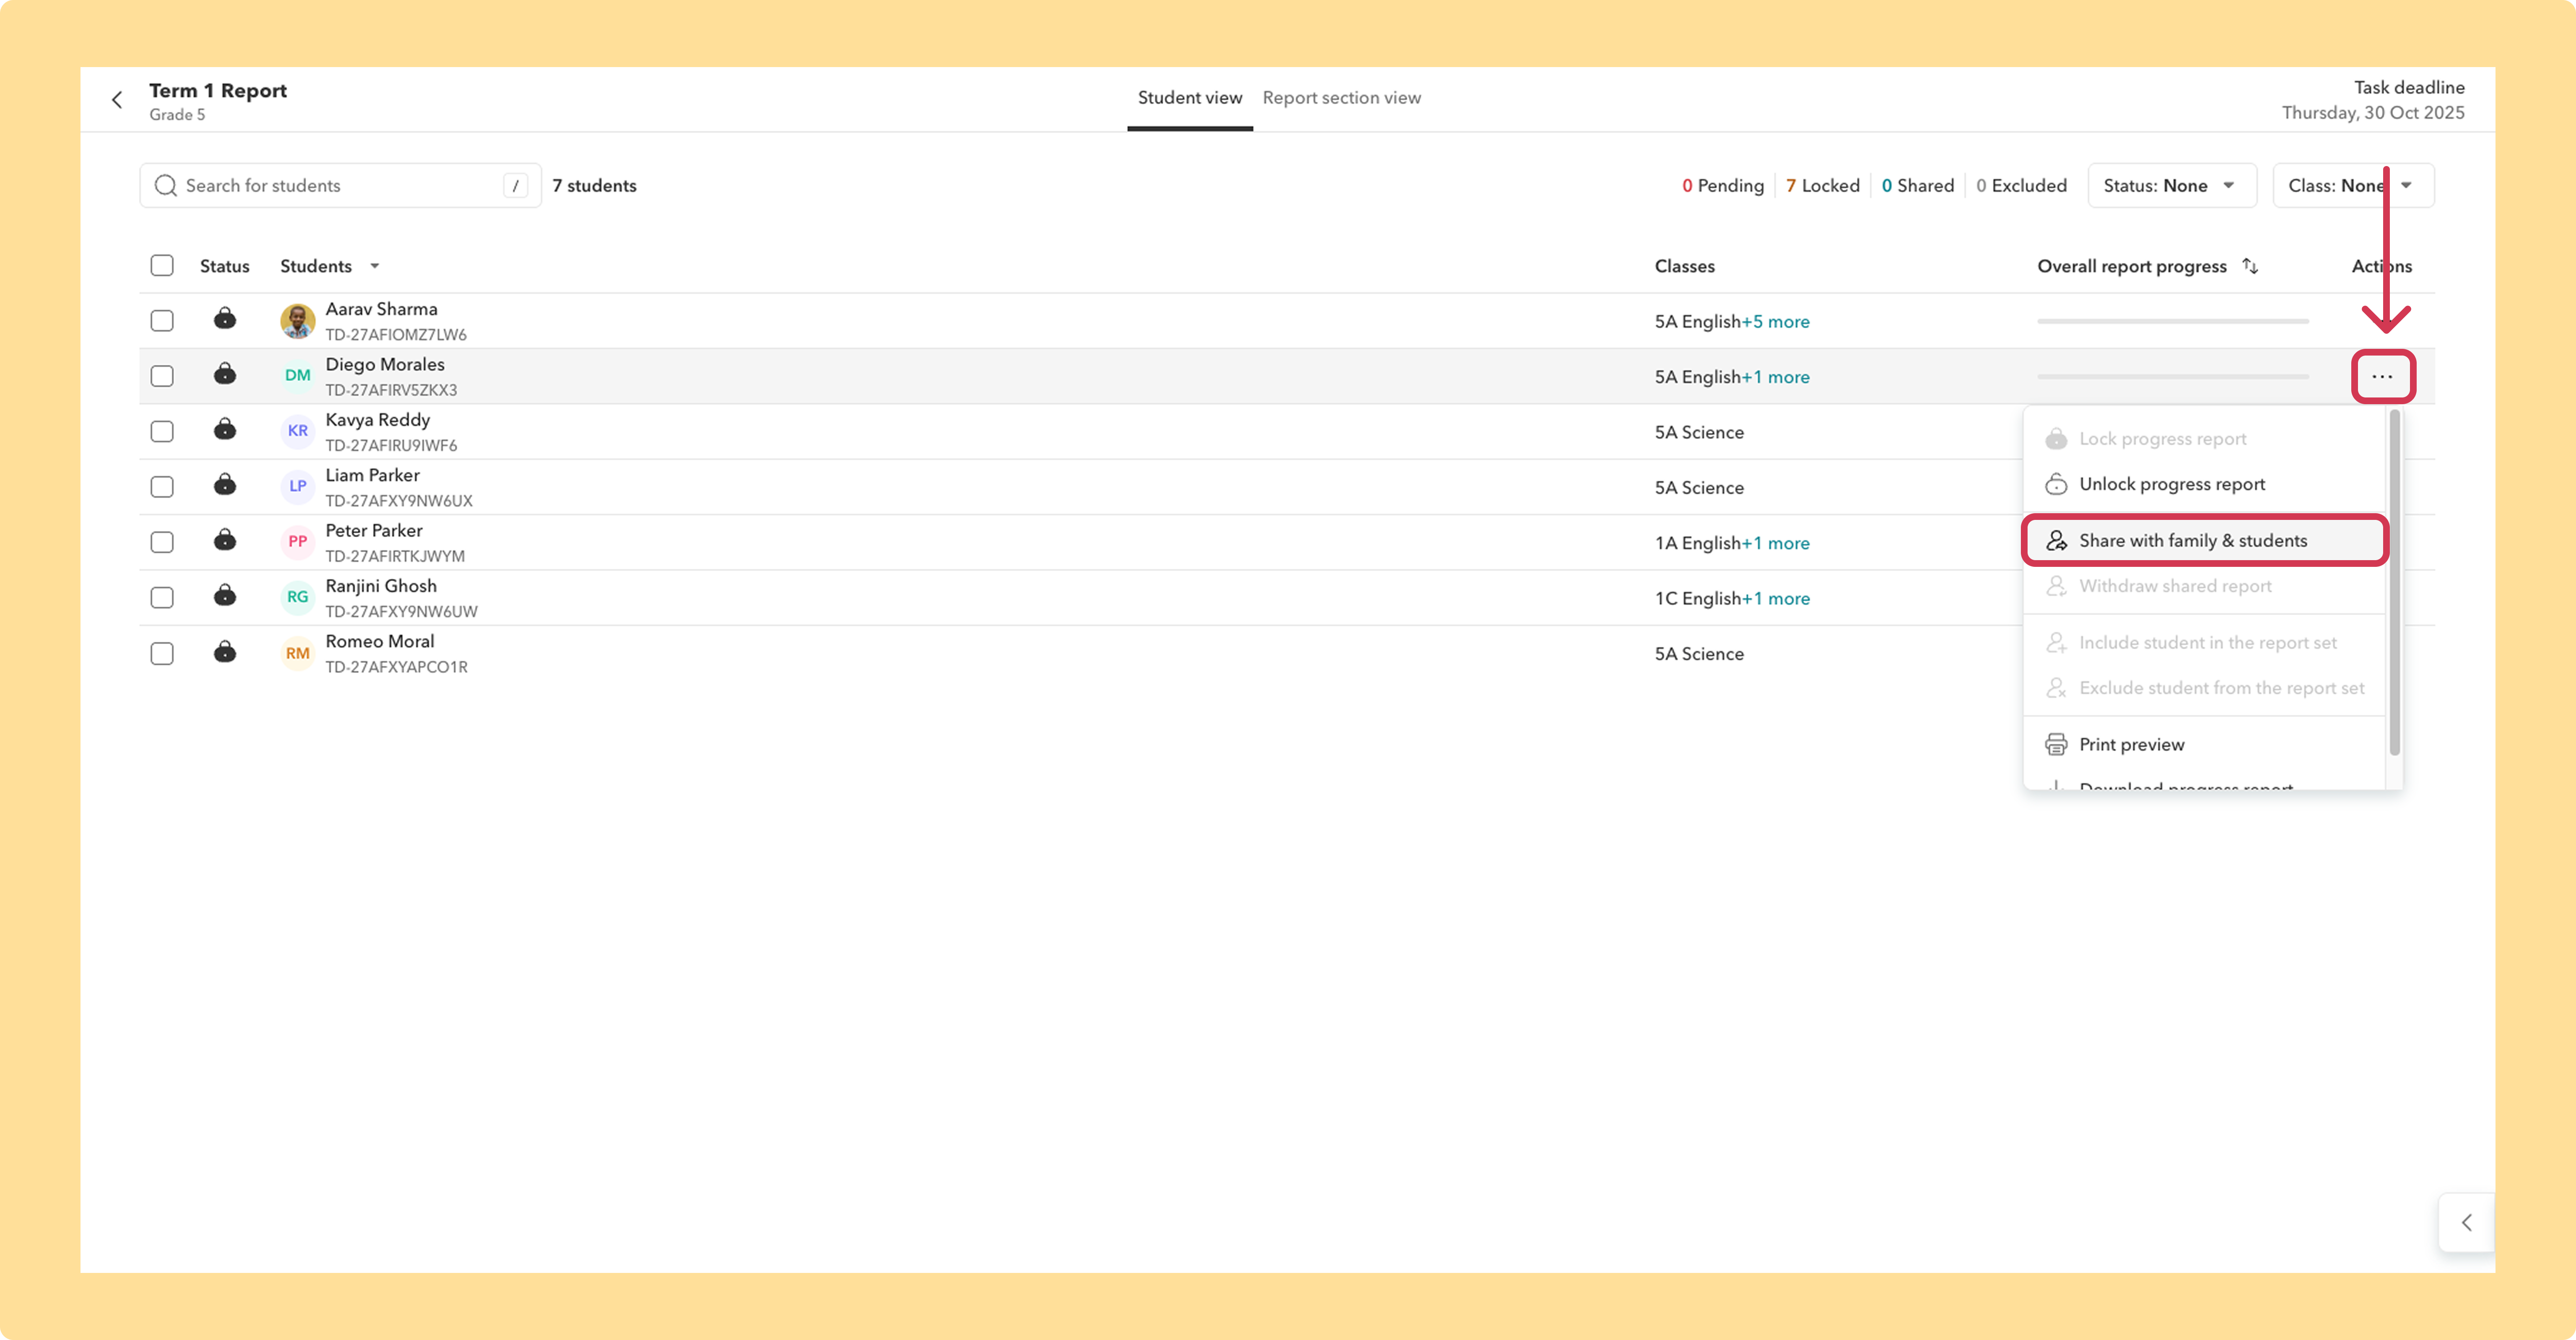Choose Share with family & students
The height and width of the screenshot is (1340, 2576).
[2205, 541]
